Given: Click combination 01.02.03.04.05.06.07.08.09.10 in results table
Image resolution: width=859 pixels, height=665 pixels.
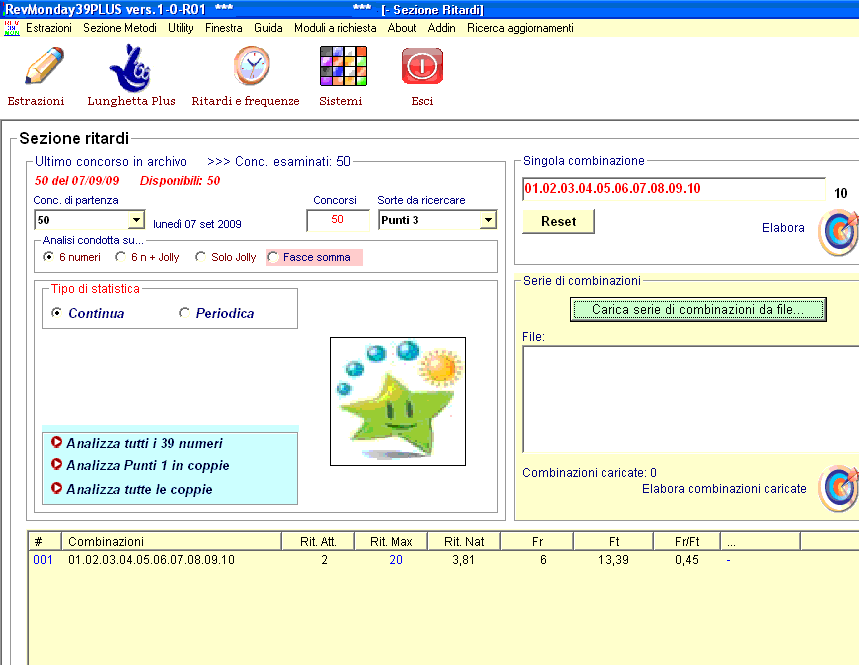Looking at the screenshot, I should (x=151, y=560).
